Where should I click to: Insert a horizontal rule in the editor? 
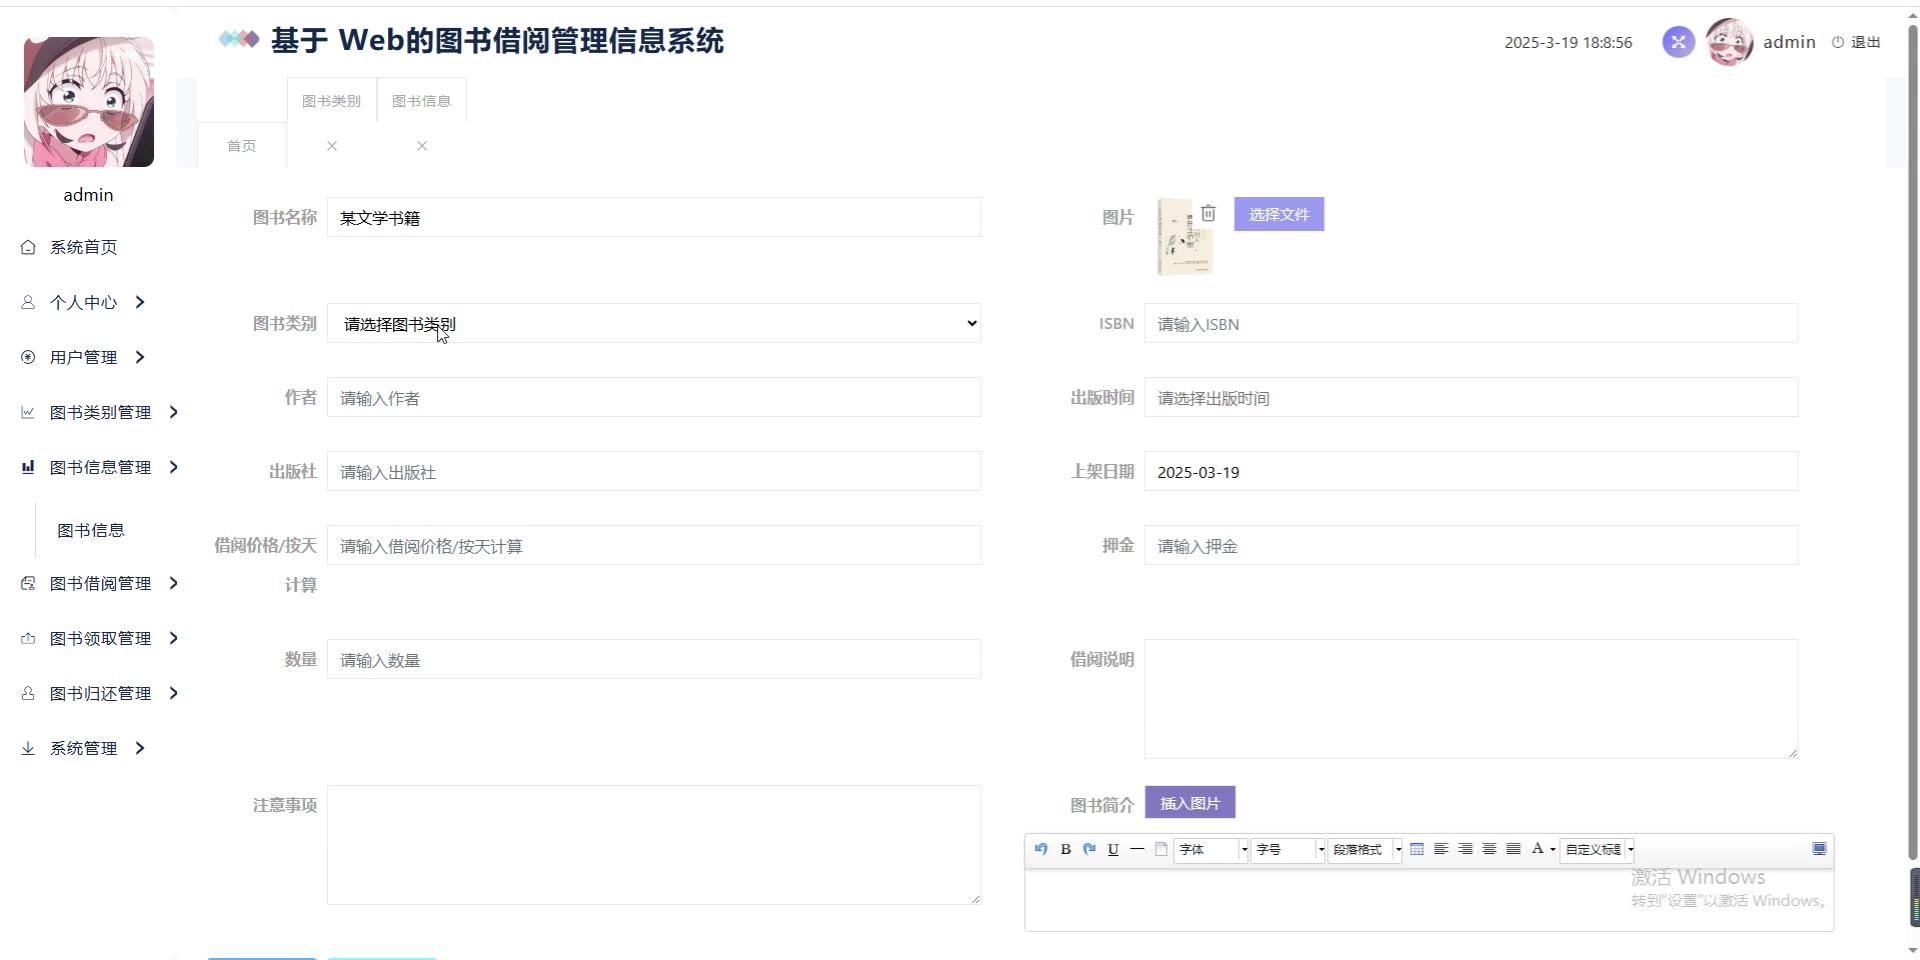[1137, 849]
